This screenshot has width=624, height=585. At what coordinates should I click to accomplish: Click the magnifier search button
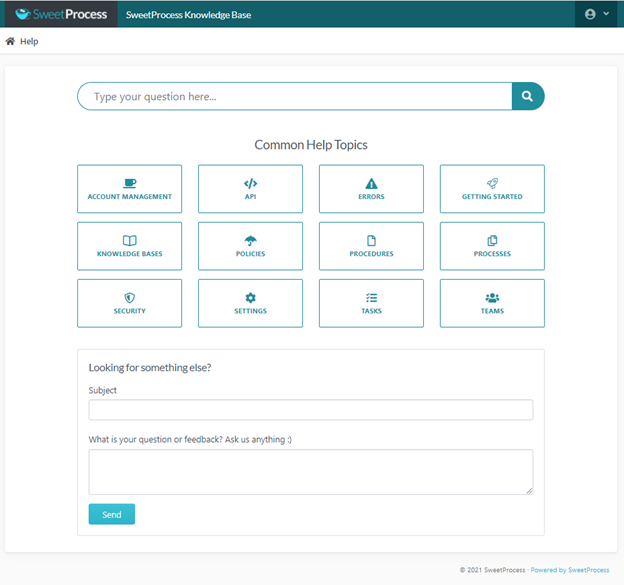(x=528, y=96)
